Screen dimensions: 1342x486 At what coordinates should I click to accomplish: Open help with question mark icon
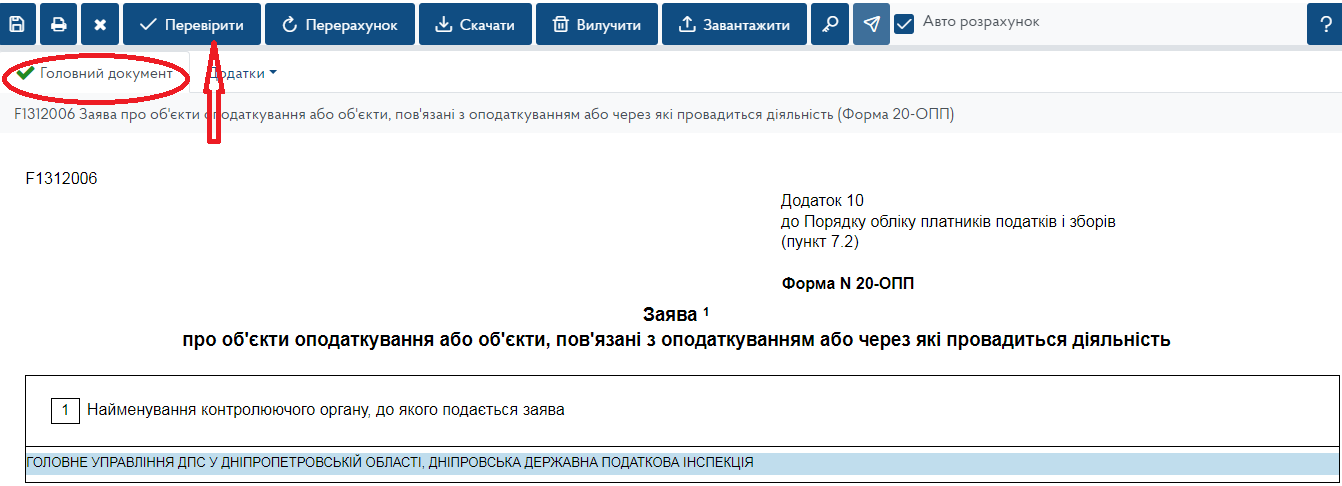1325,25
